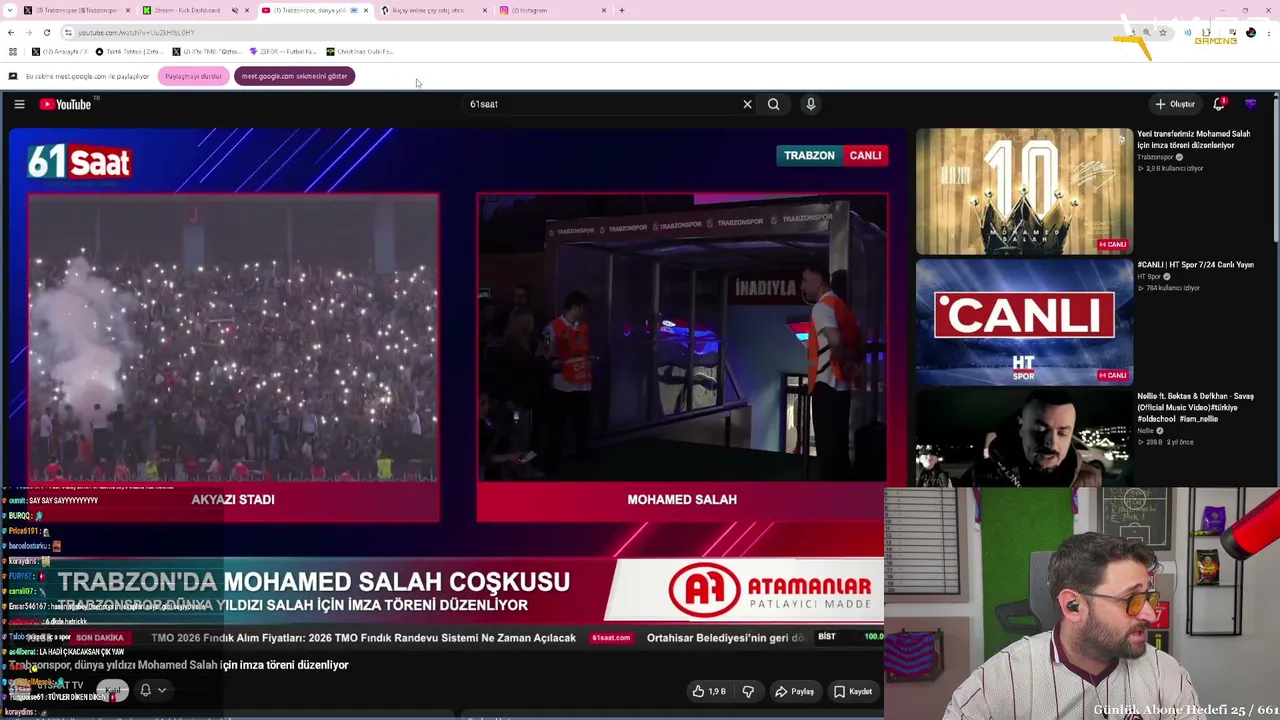Open the ZEFOR Futbol bookmark

coord(283,52)
